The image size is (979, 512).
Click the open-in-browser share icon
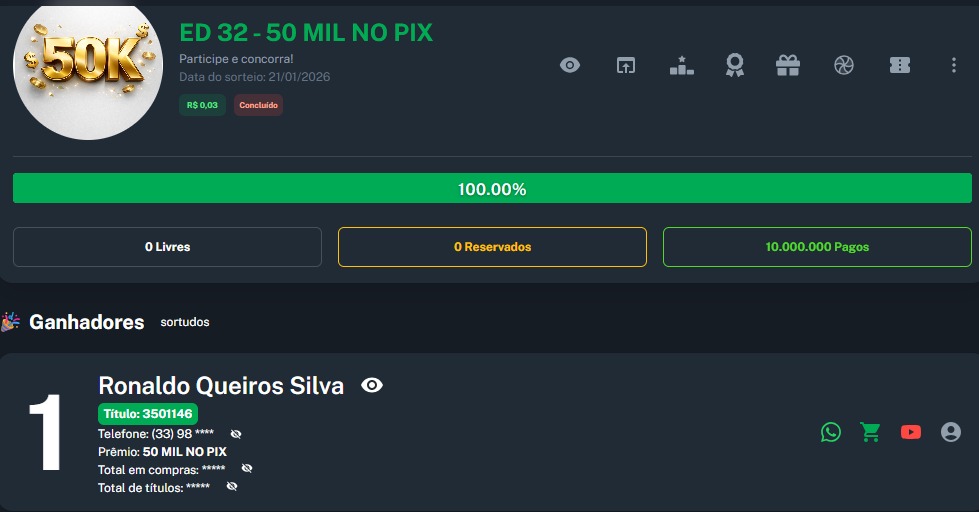tap(625, 66)
